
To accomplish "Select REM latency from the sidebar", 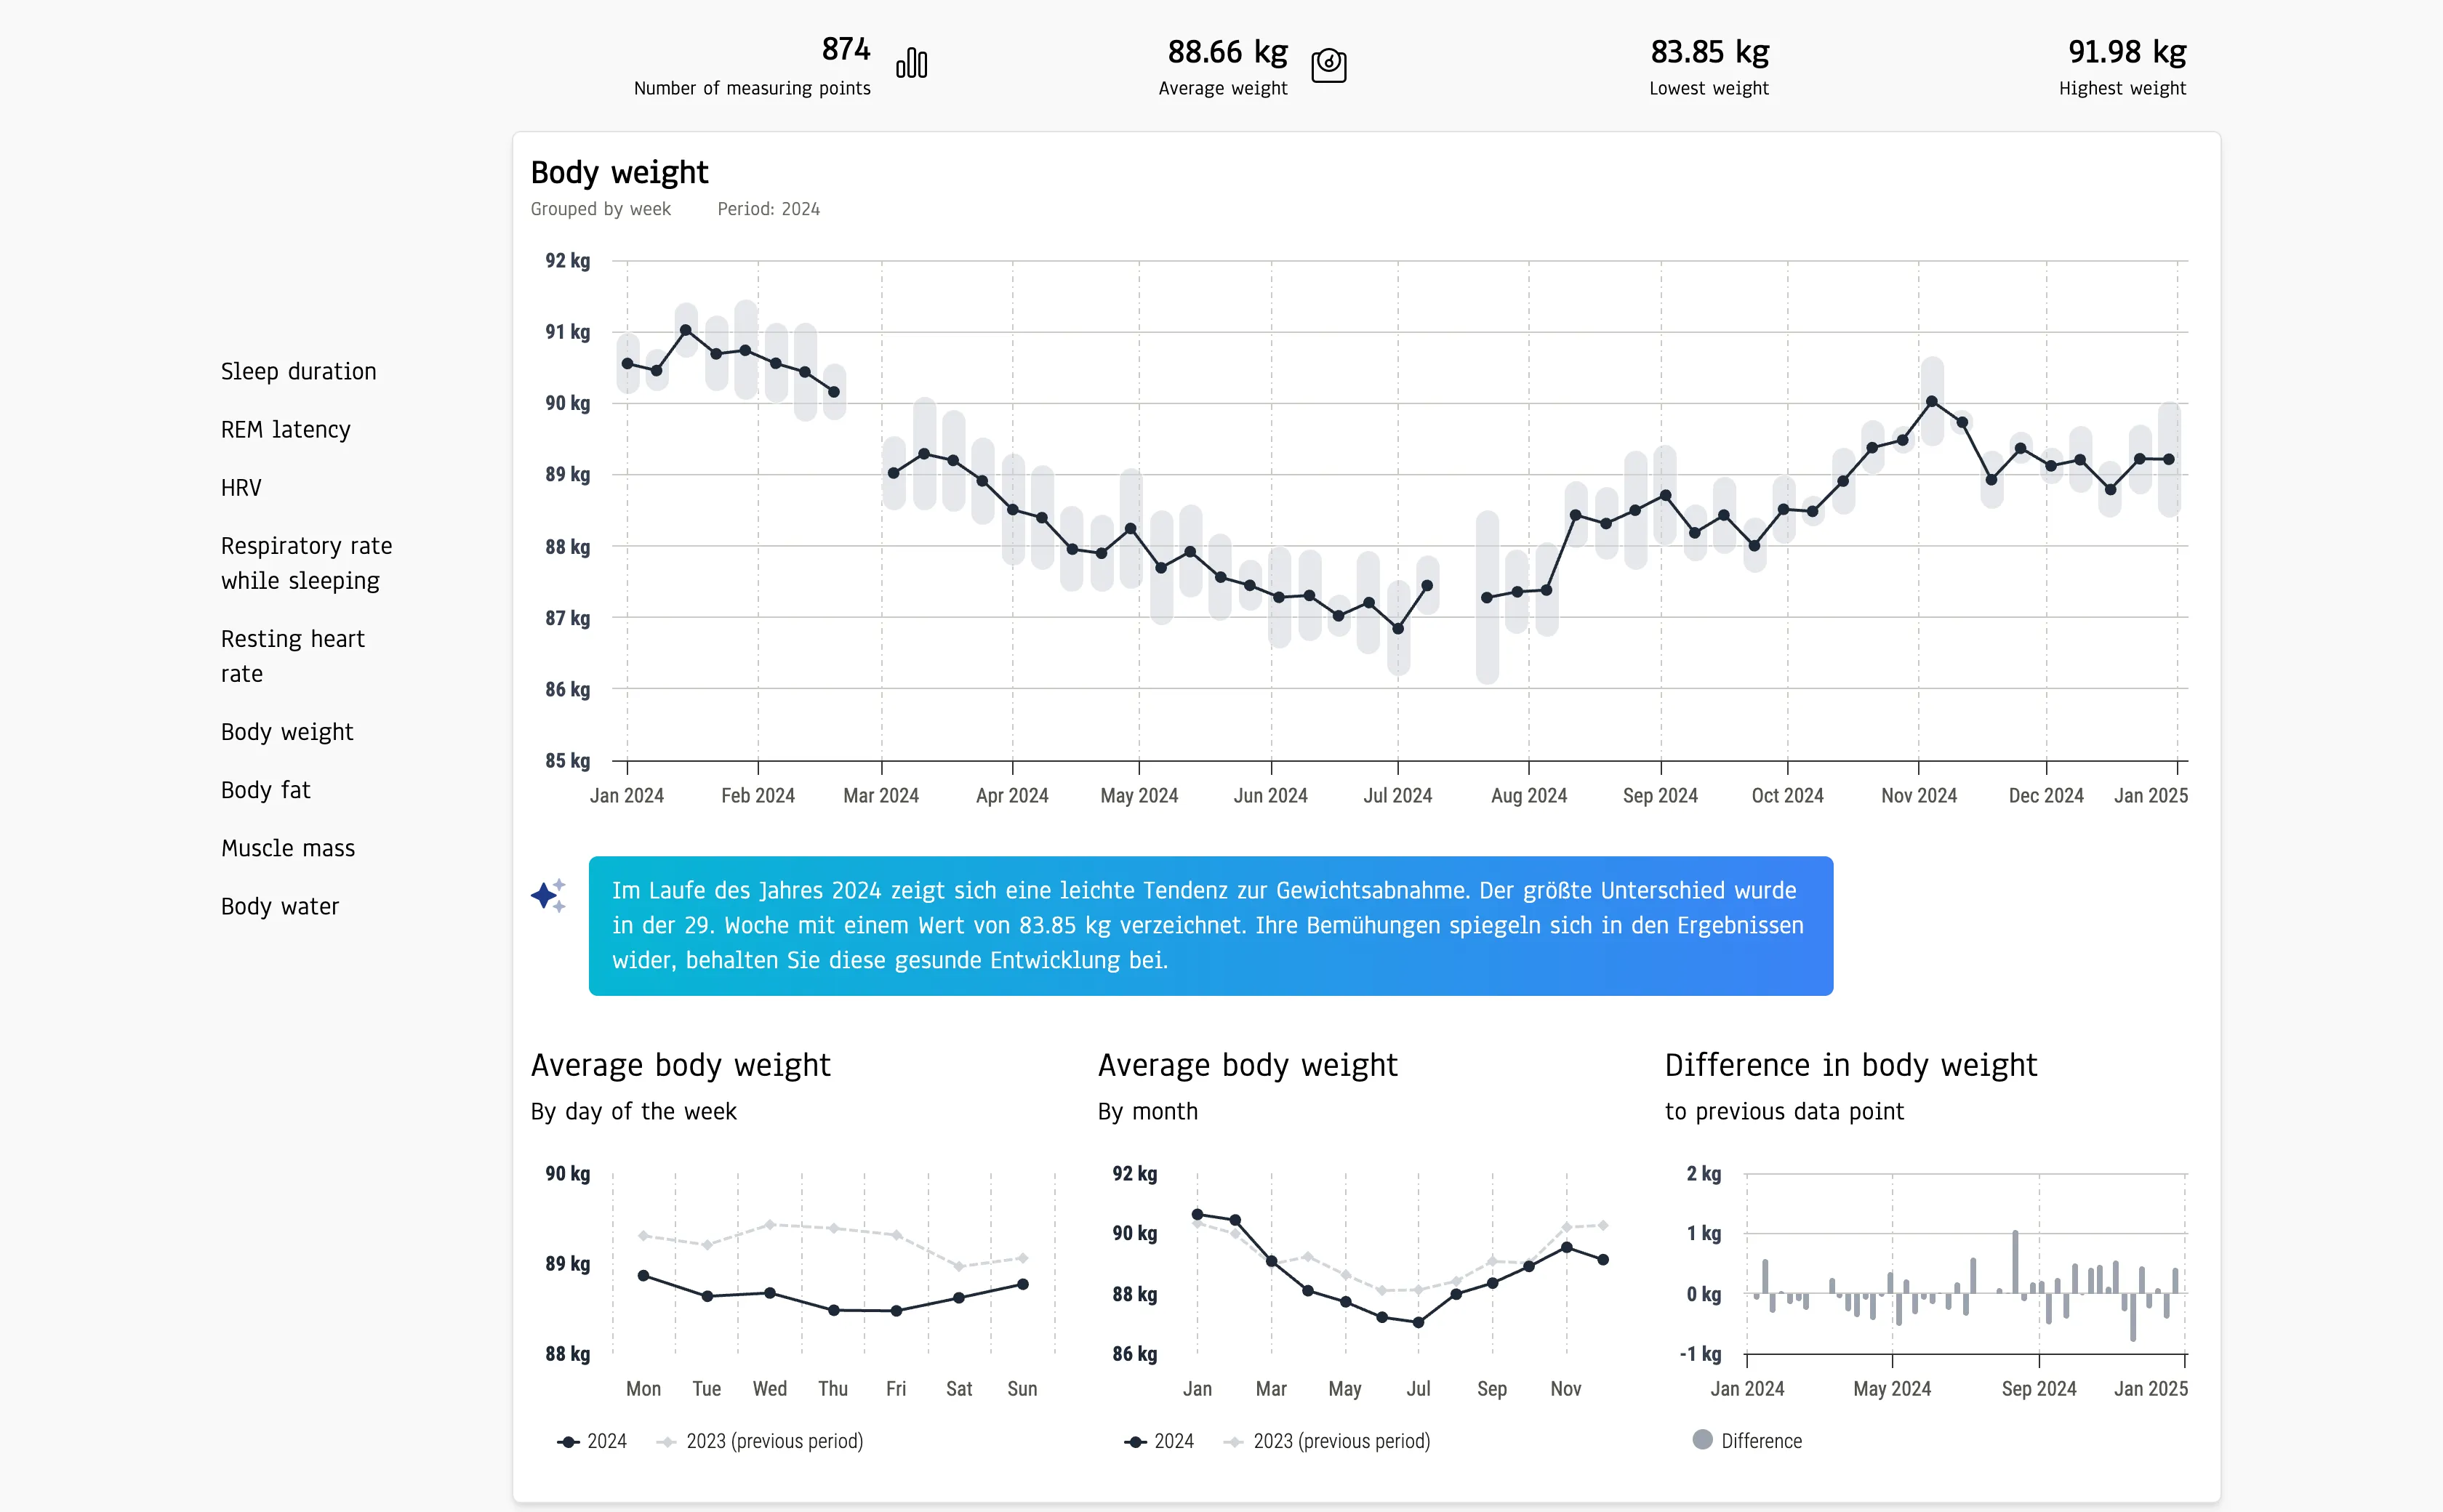I will coord(285,430).
